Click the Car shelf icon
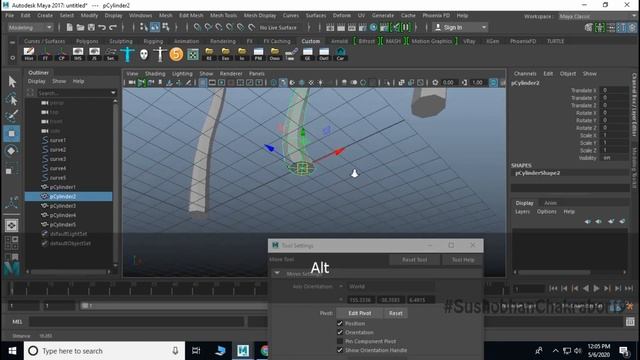Viewport: 640px width, 360px height. pos(340,54)
